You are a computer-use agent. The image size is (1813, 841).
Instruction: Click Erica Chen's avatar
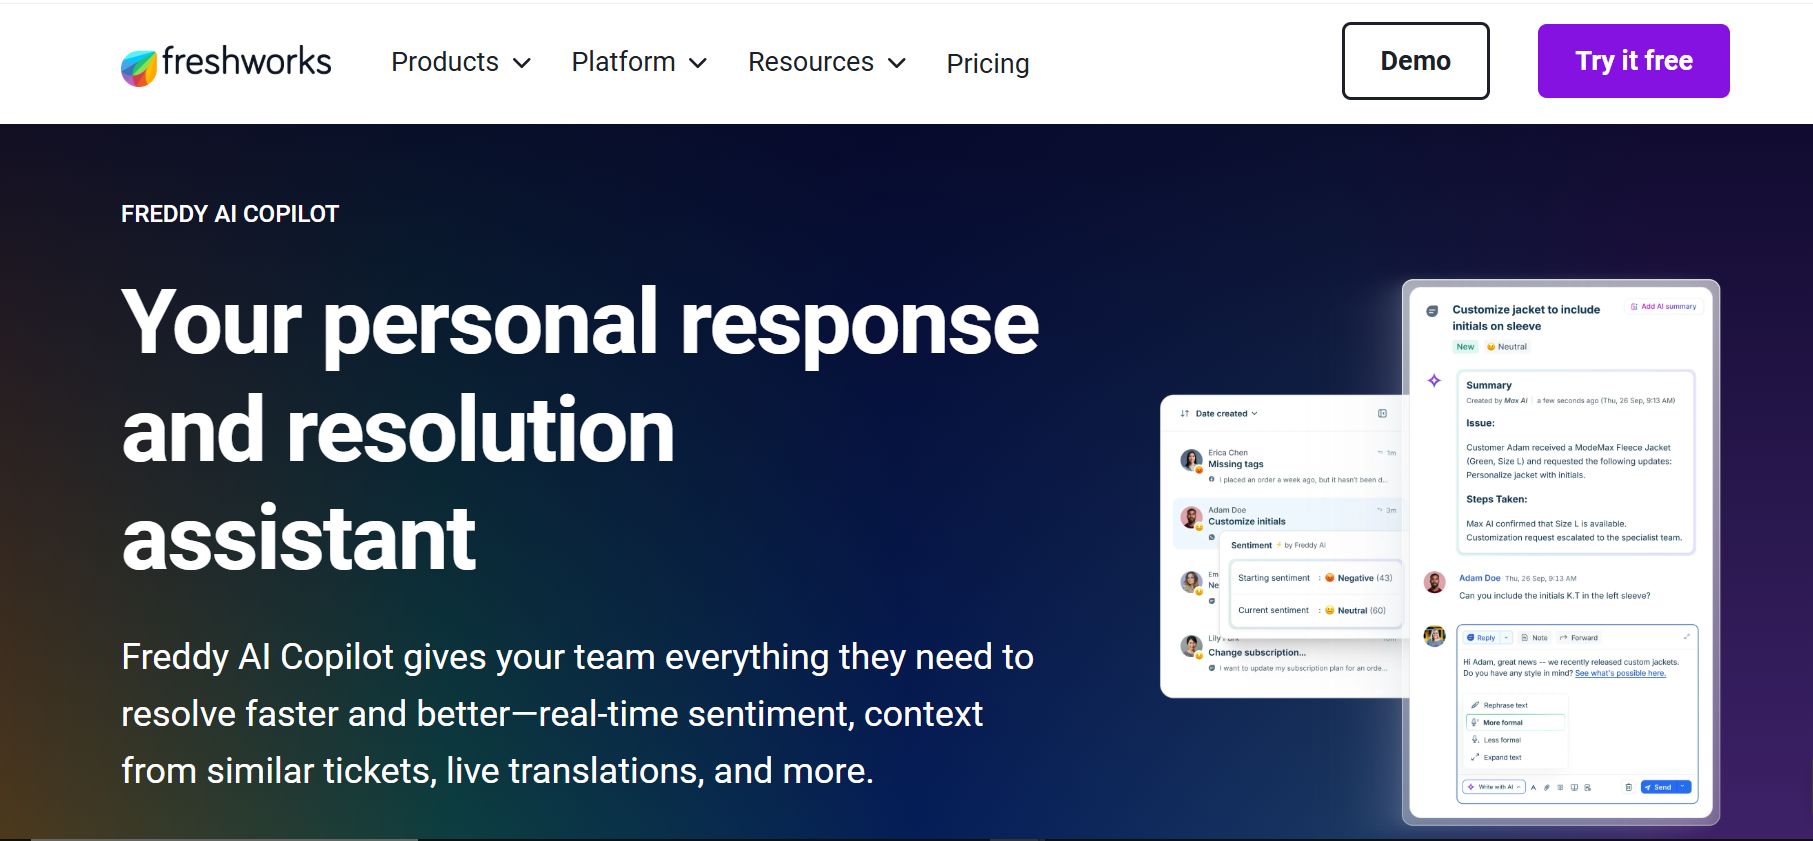pyautogui.click(x=1191, y=460)
